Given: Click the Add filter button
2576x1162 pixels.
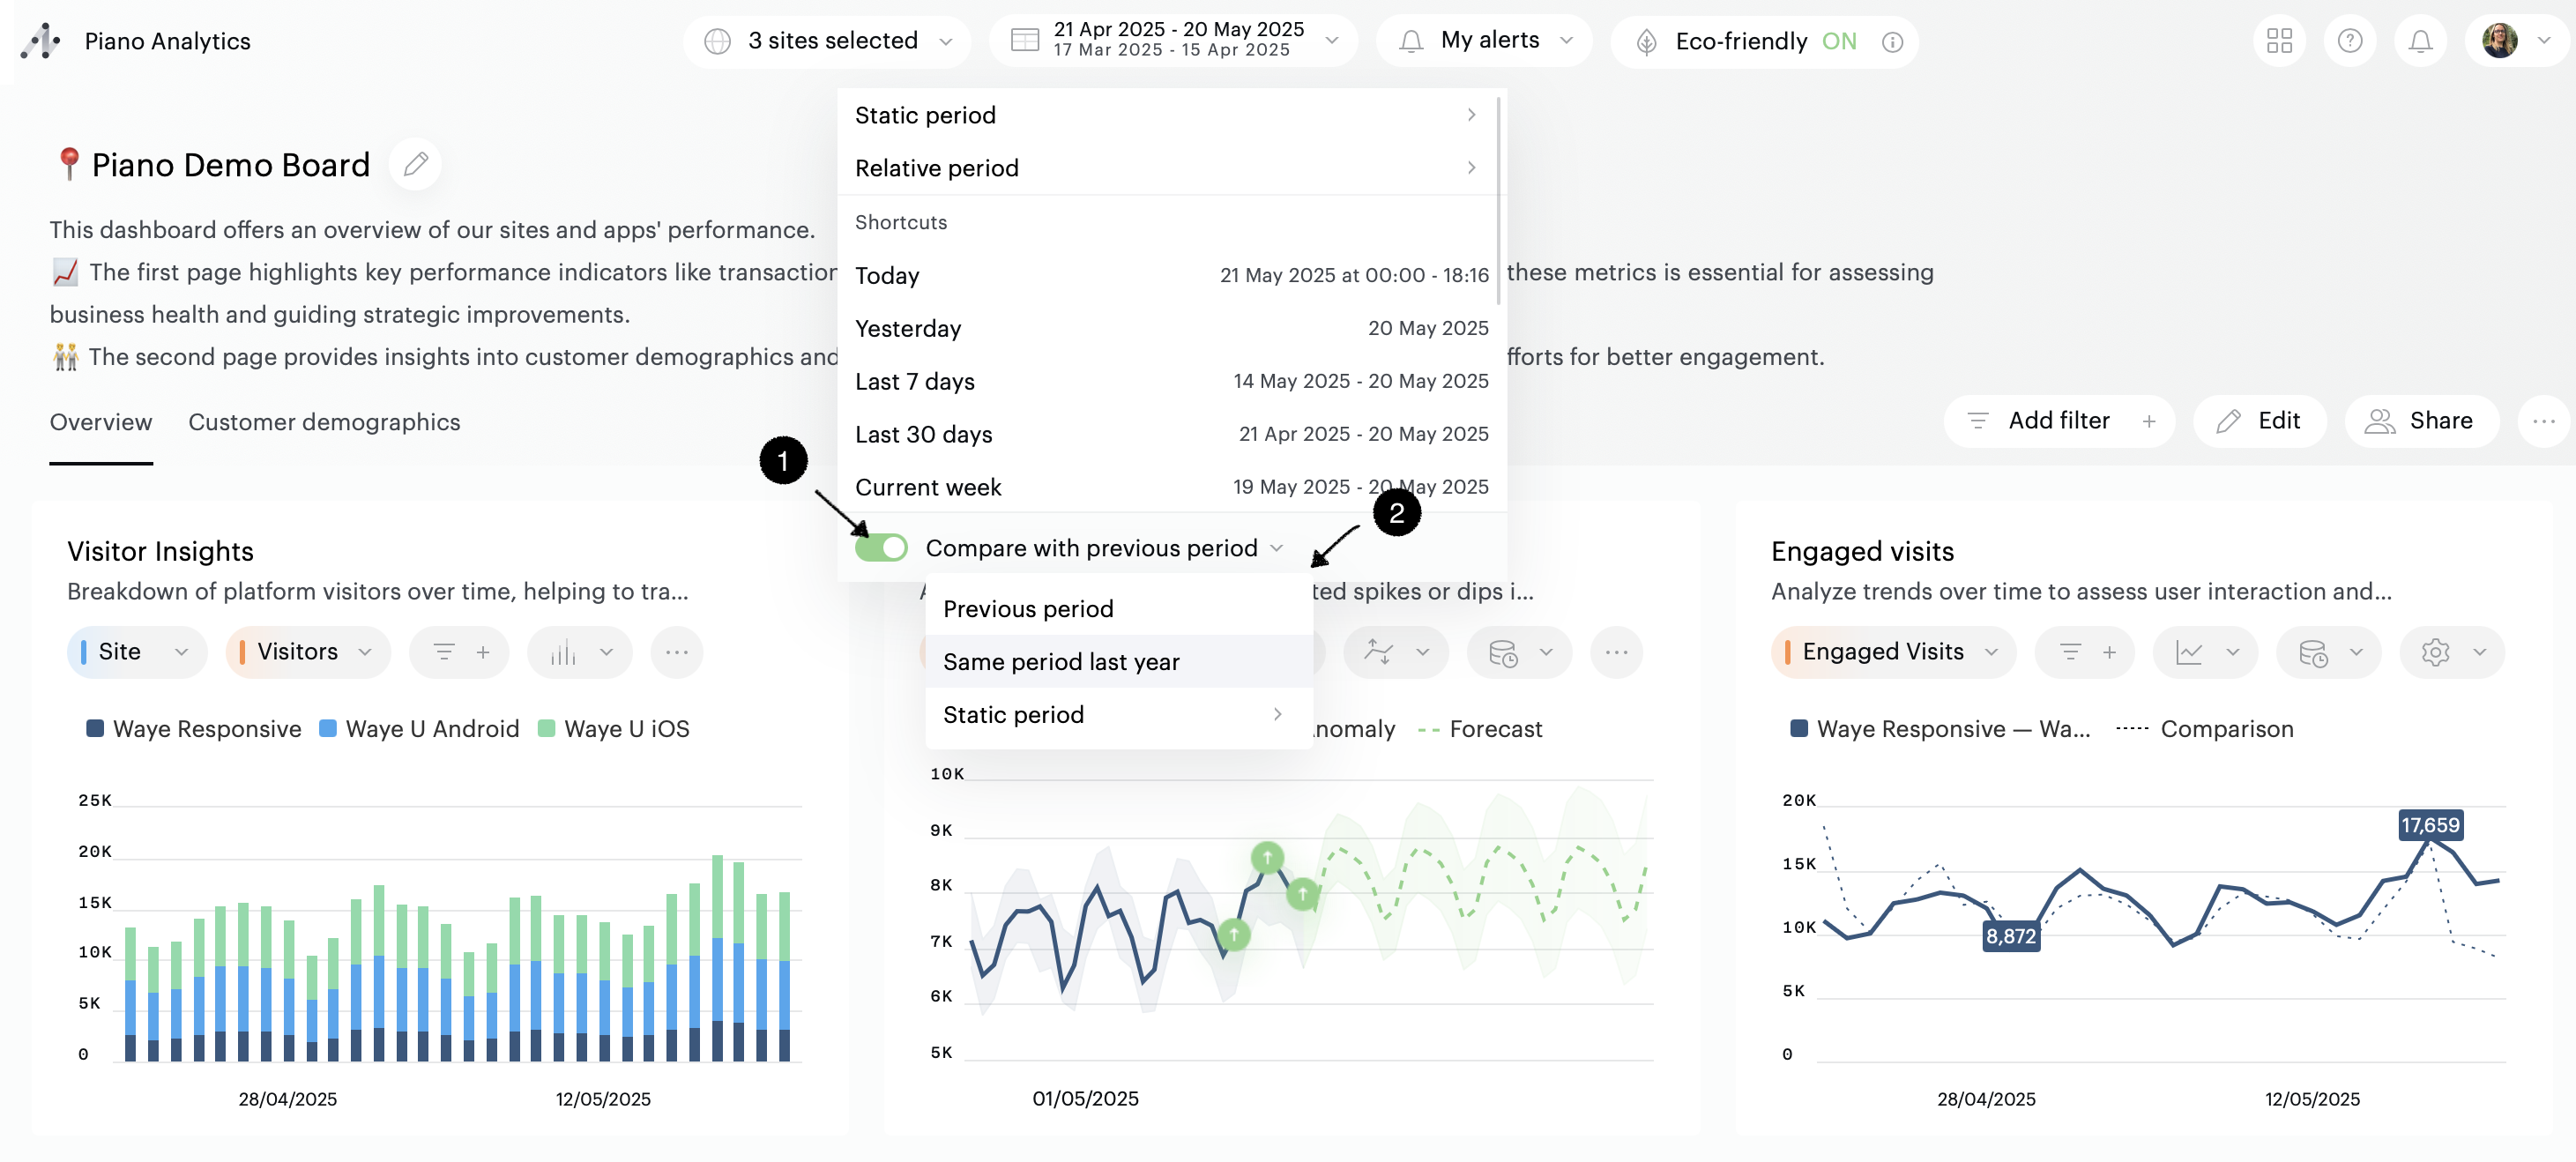Looking at the screenshot, I should [x=2058, y=421].
